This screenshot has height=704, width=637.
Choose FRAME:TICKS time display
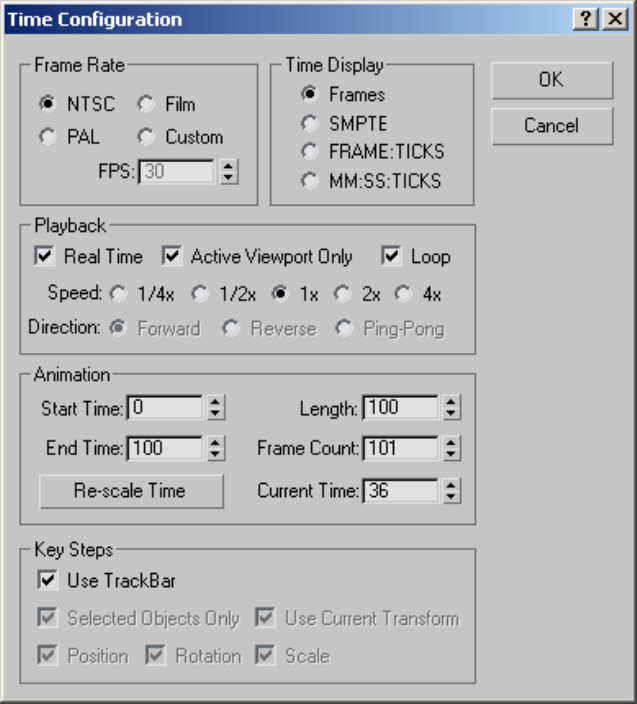[310, 152]
